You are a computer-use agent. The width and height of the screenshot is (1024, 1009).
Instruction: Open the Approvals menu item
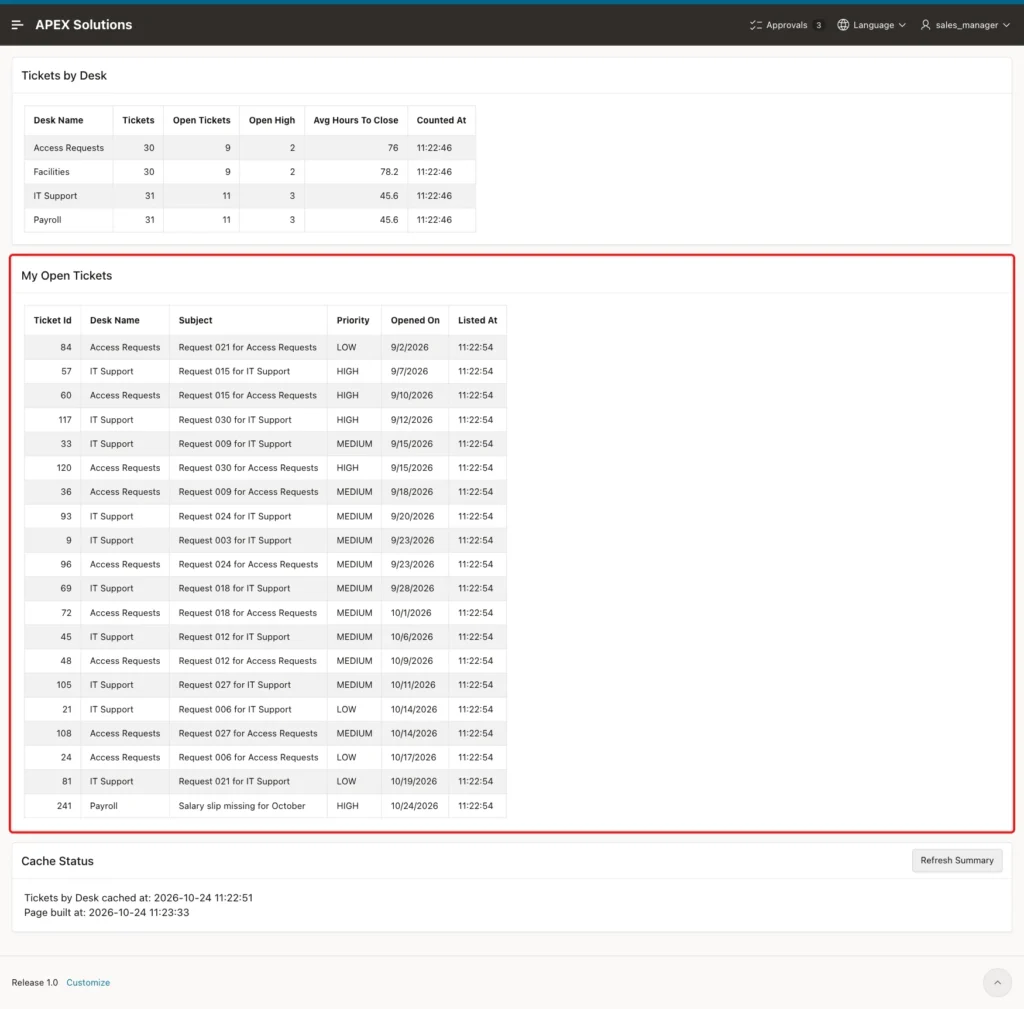(786, 25)
